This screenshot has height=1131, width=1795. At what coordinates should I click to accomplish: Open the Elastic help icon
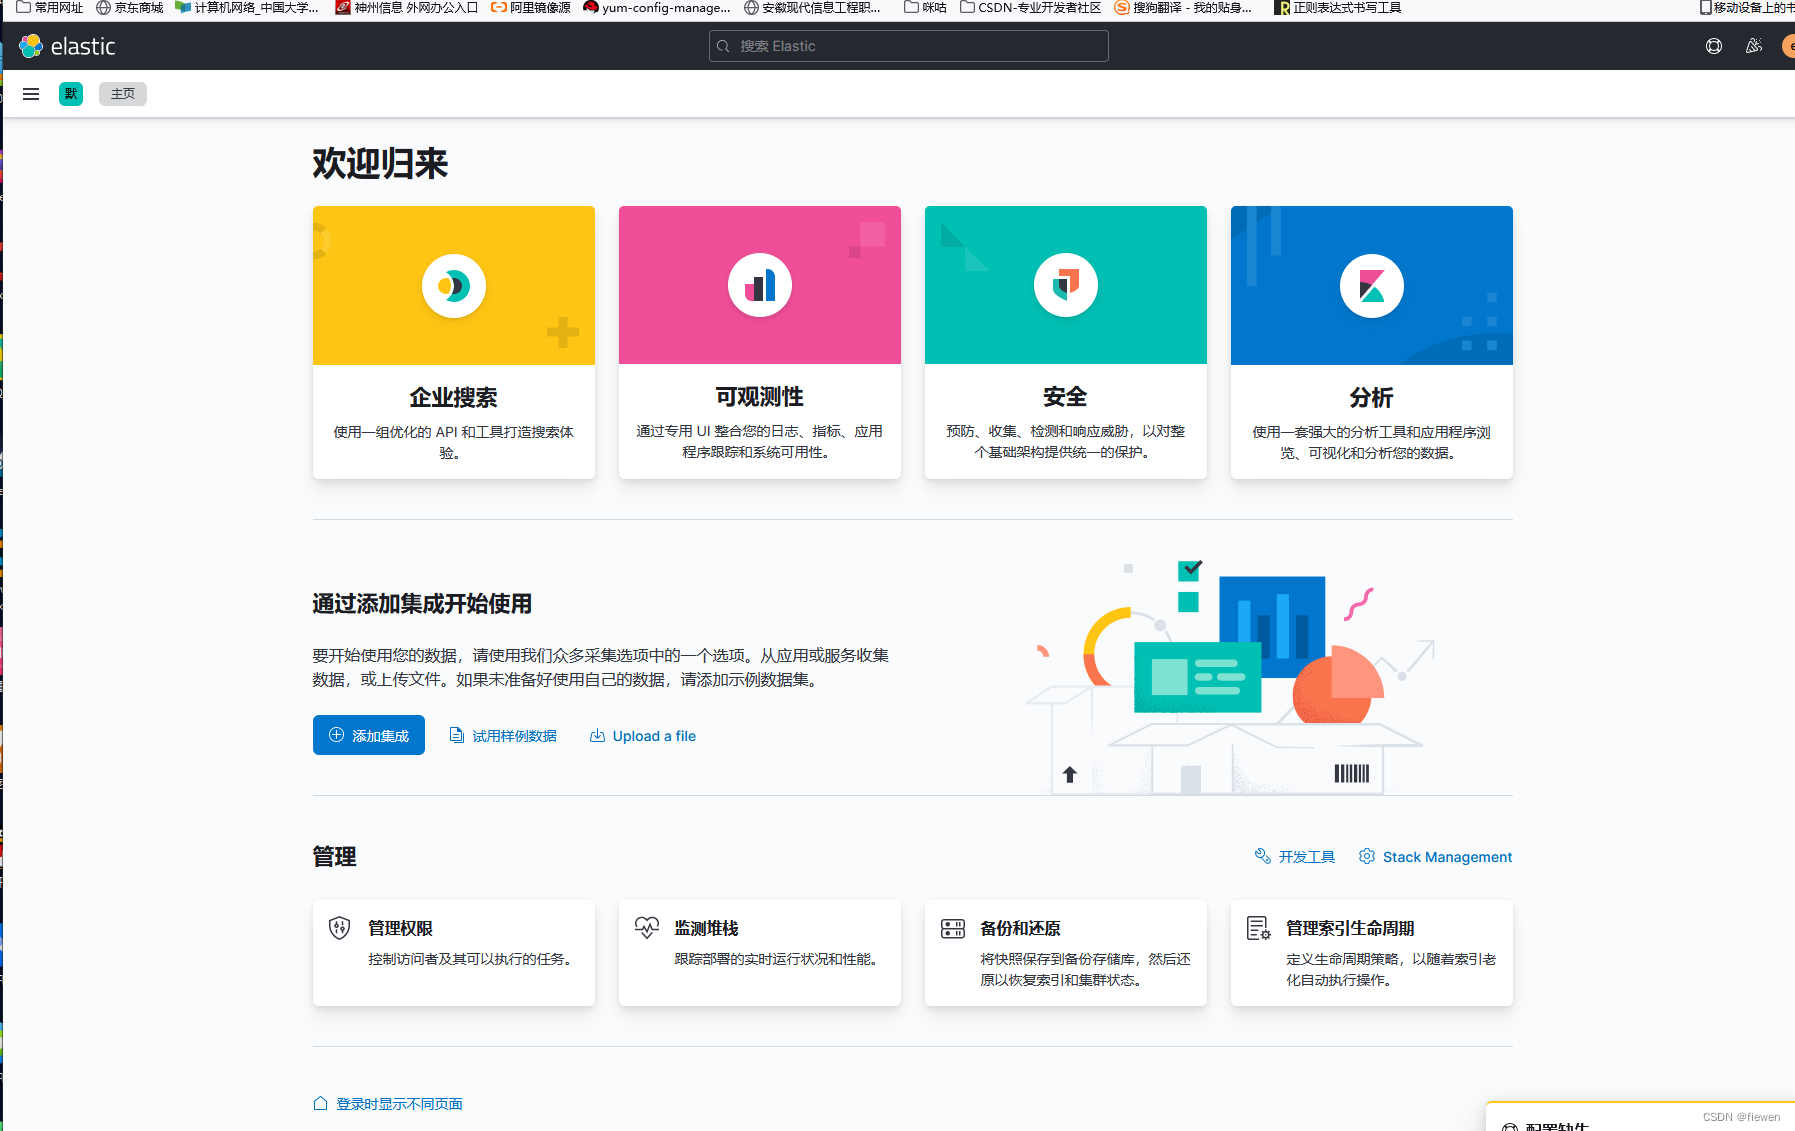pyautogui.click(x=1713, y=46)
